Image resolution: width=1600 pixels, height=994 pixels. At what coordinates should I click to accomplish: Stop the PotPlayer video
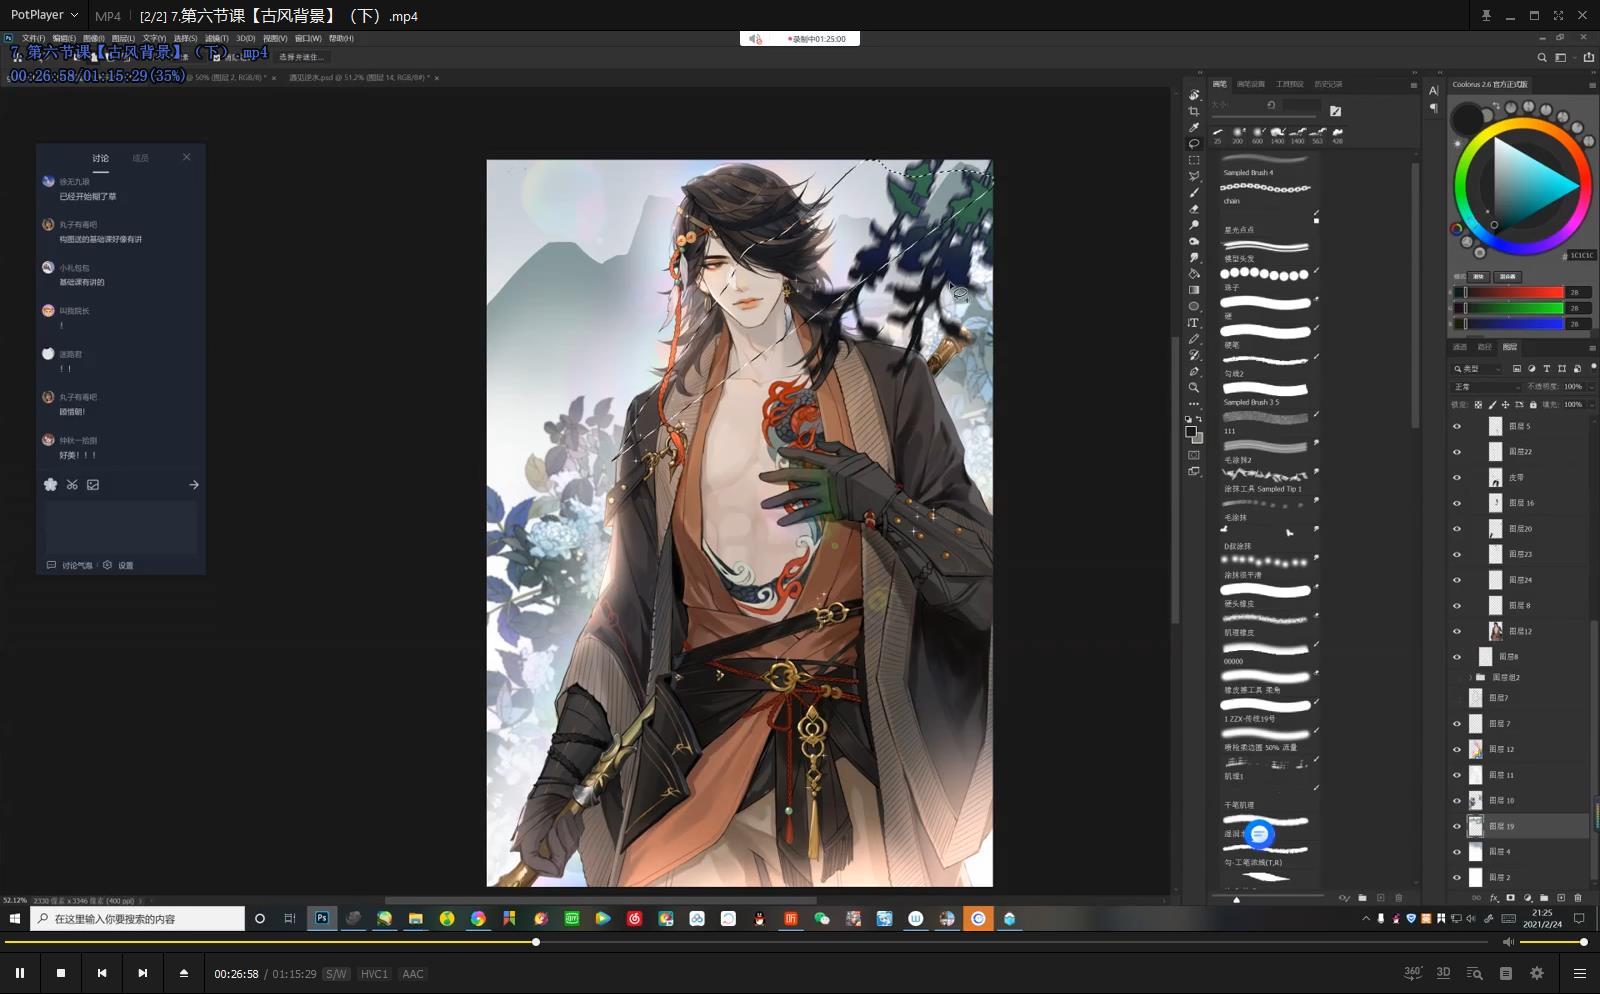click(61, 973)
